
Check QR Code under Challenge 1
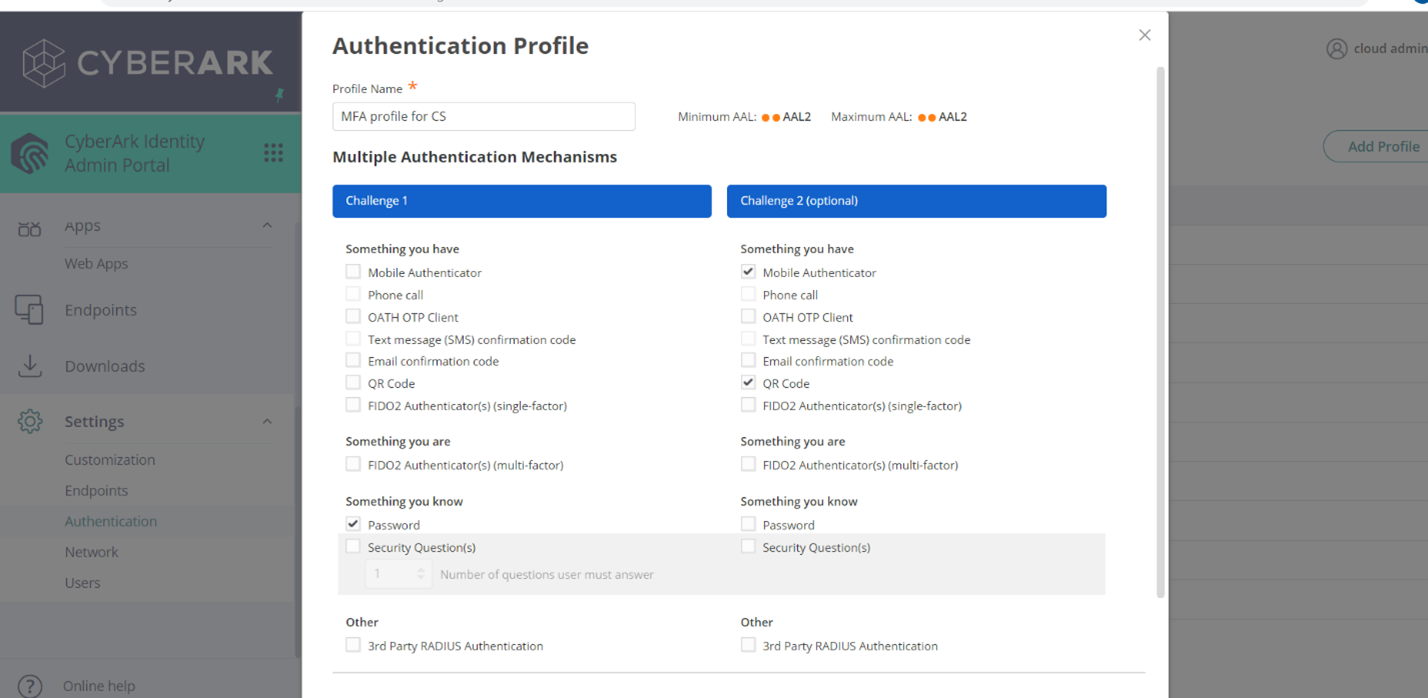click(353, 382)
